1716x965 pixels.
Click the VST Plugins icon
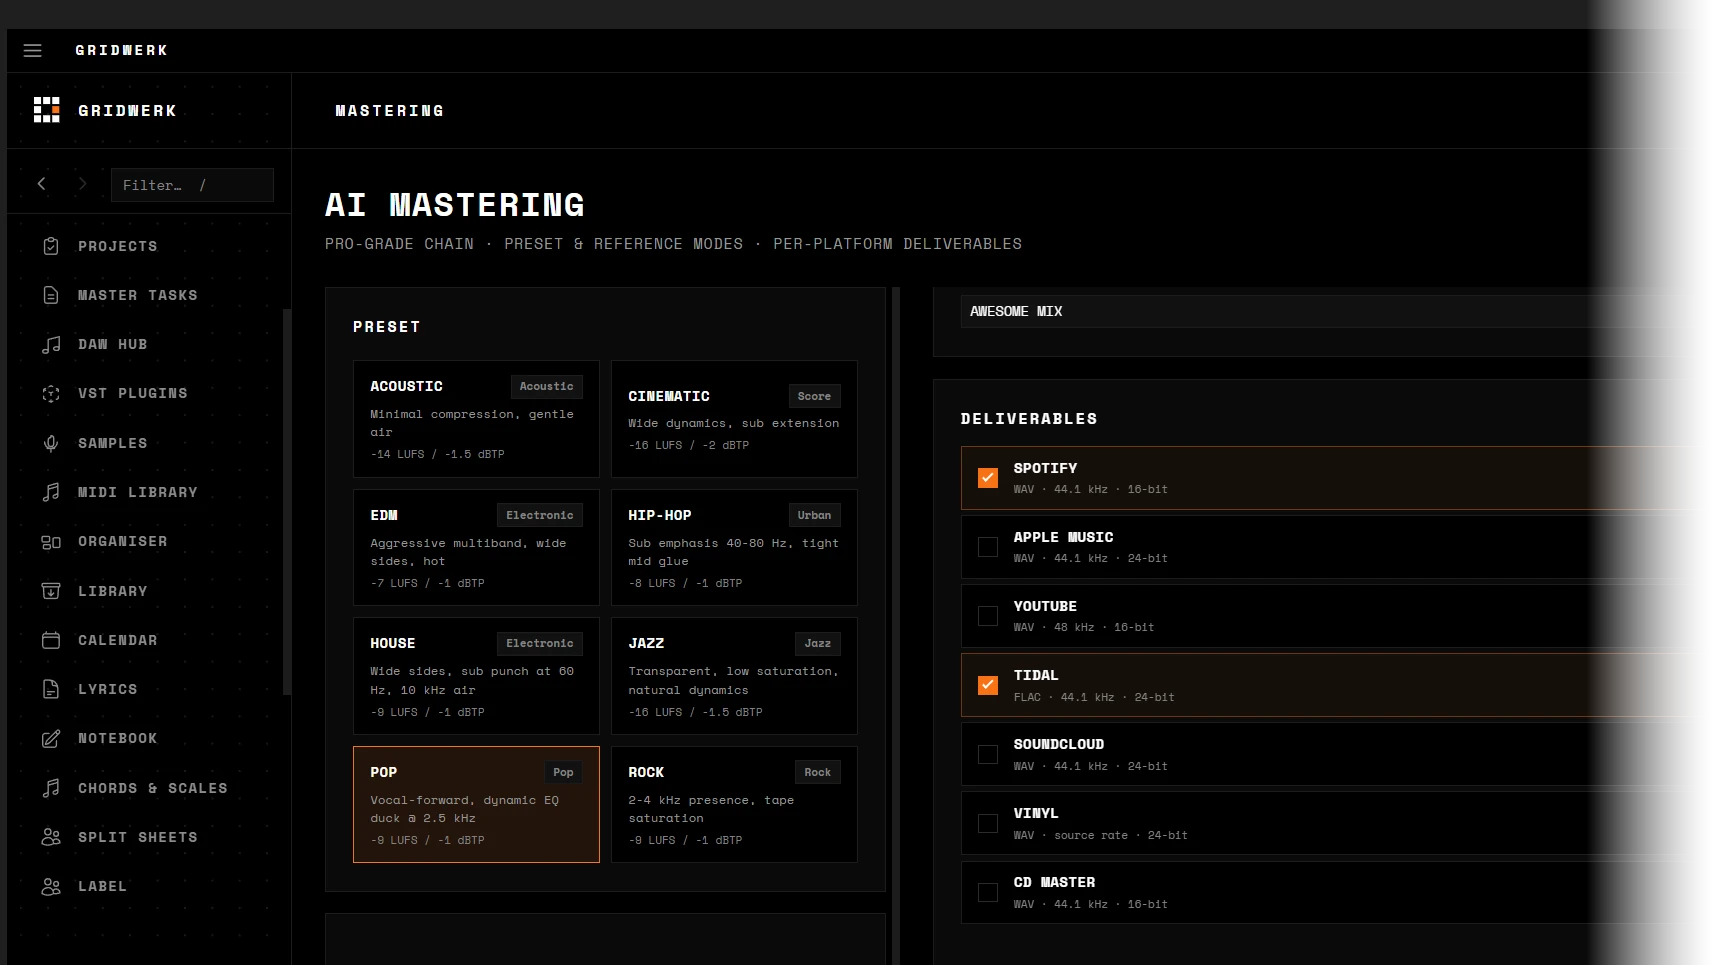[x=51, y=393]
